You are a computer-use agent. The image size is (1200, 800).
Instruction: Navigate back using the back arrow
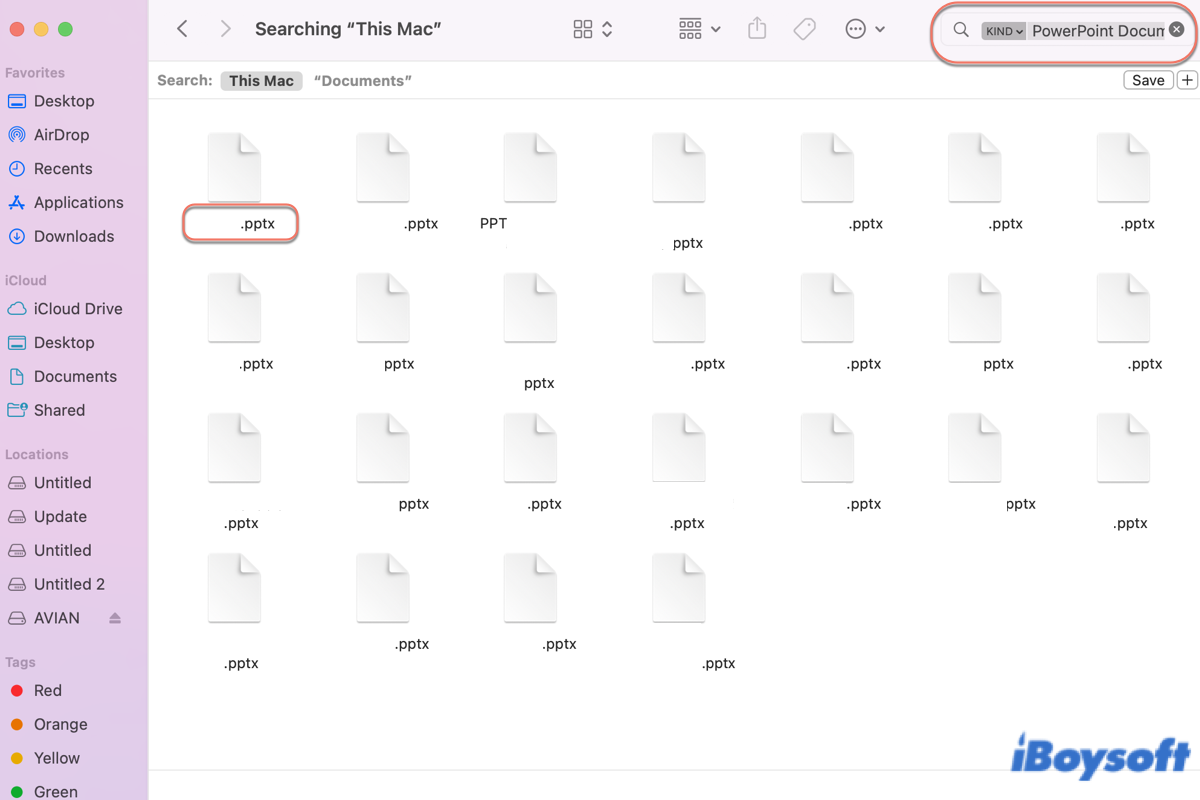pyautogui.click(x=181, y=29)
